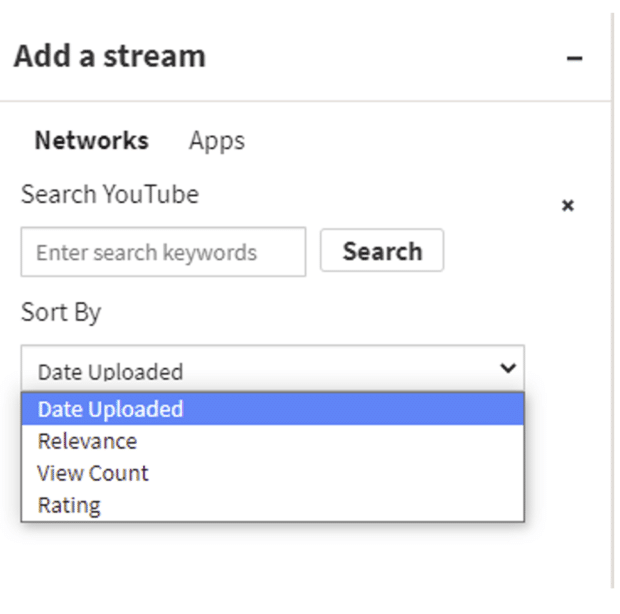Viewport: 620px width, 614px height.
Task: Run the YouTube Search button
Action: pos(382,250)
